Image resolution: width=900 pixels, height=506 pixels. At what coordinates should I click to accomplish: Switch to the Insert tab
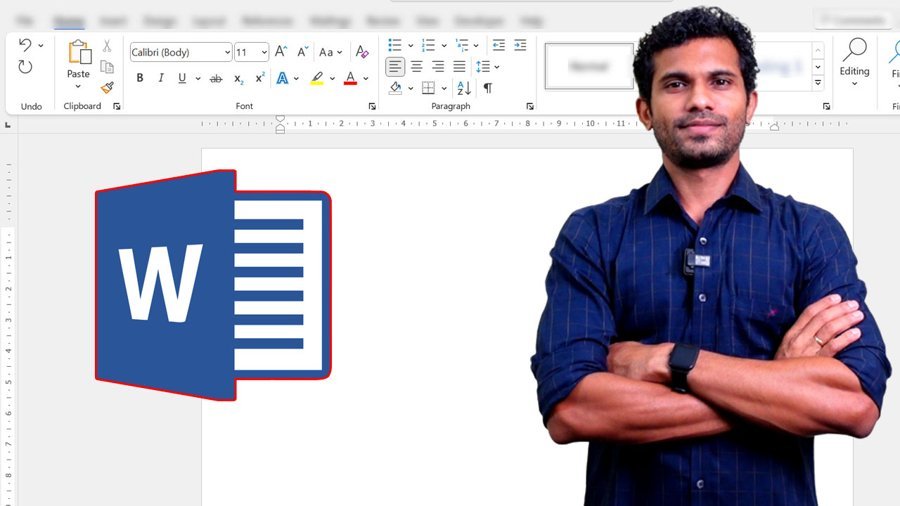click(112, 21)
